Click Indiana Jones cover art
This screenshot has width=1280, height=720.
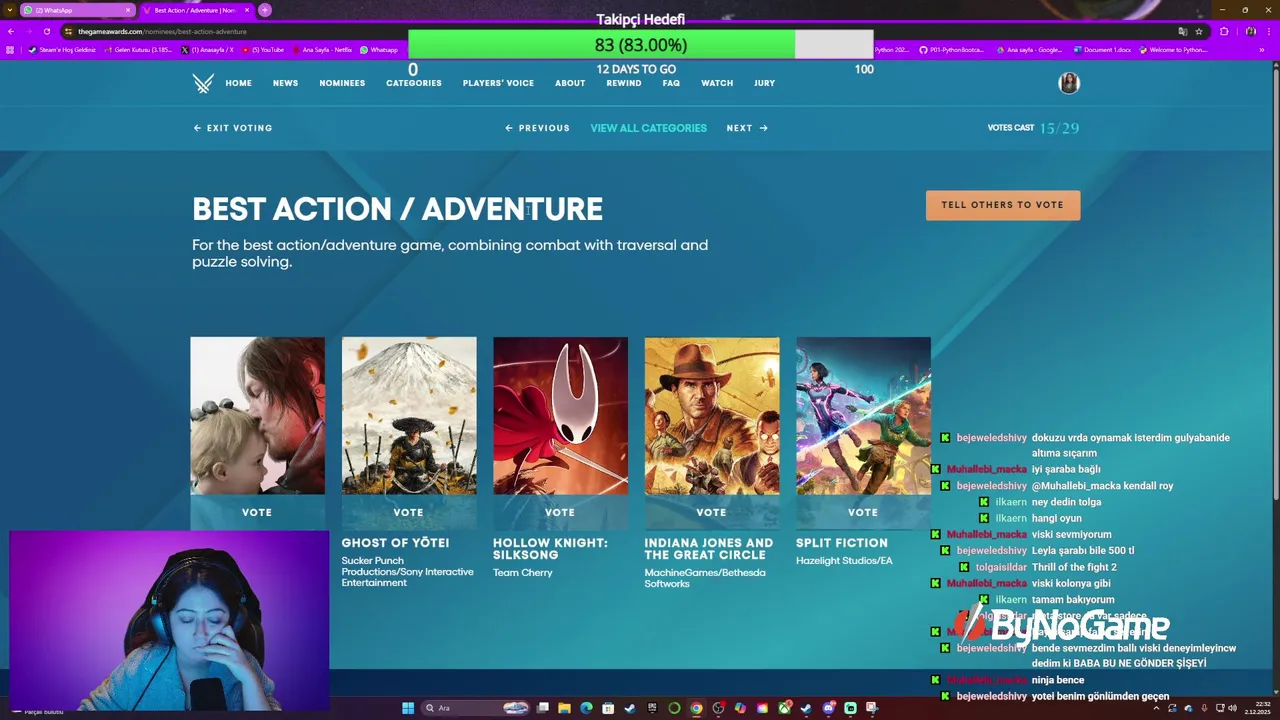[712, 416]
